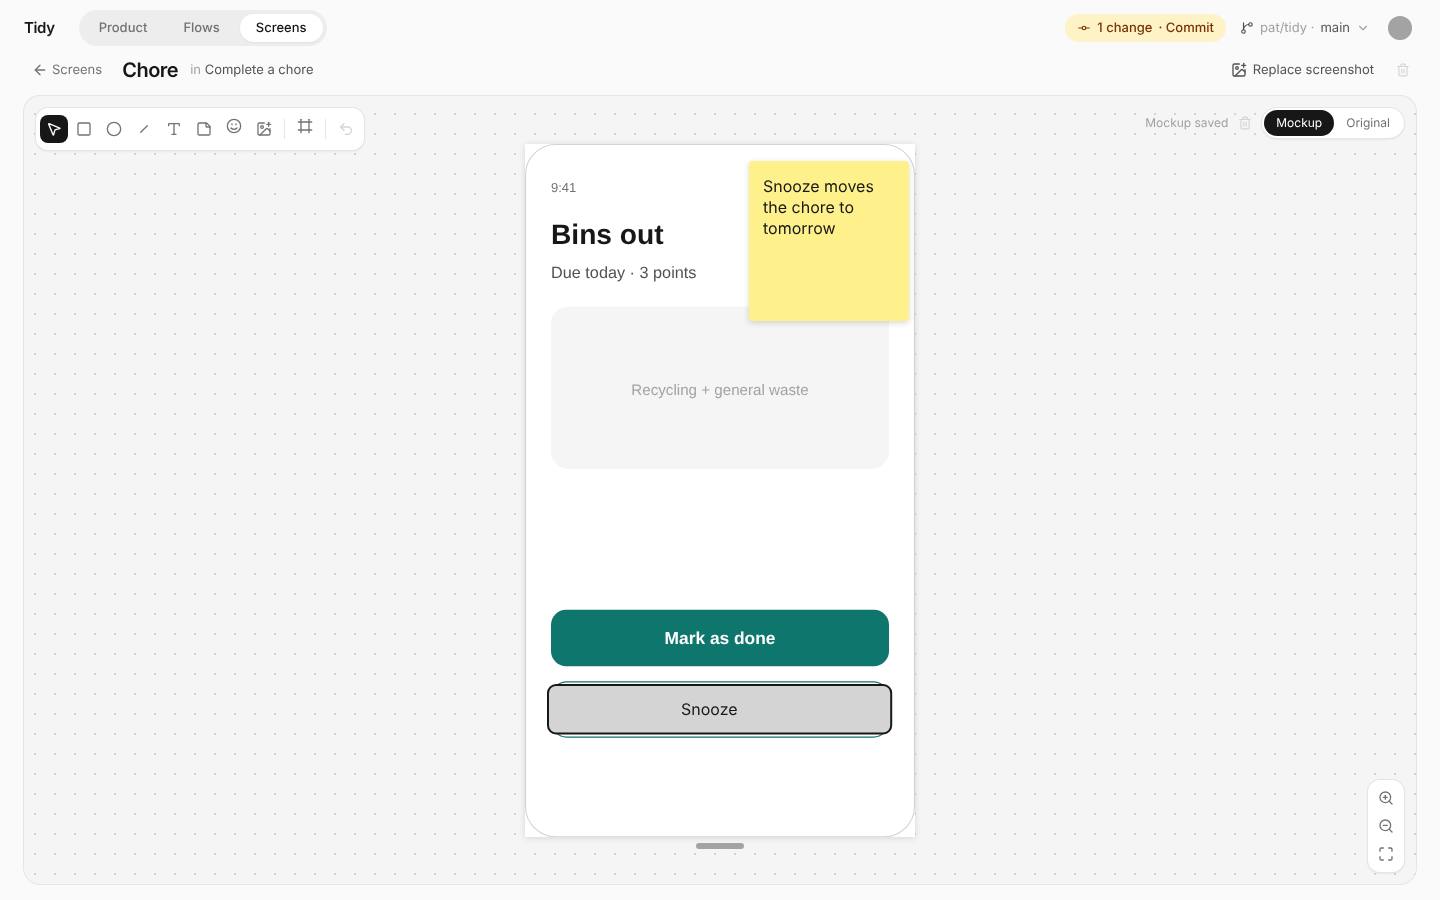Click the delete screen trash icon
Screen dimensions: 1440x900
tap(1403, 70)
